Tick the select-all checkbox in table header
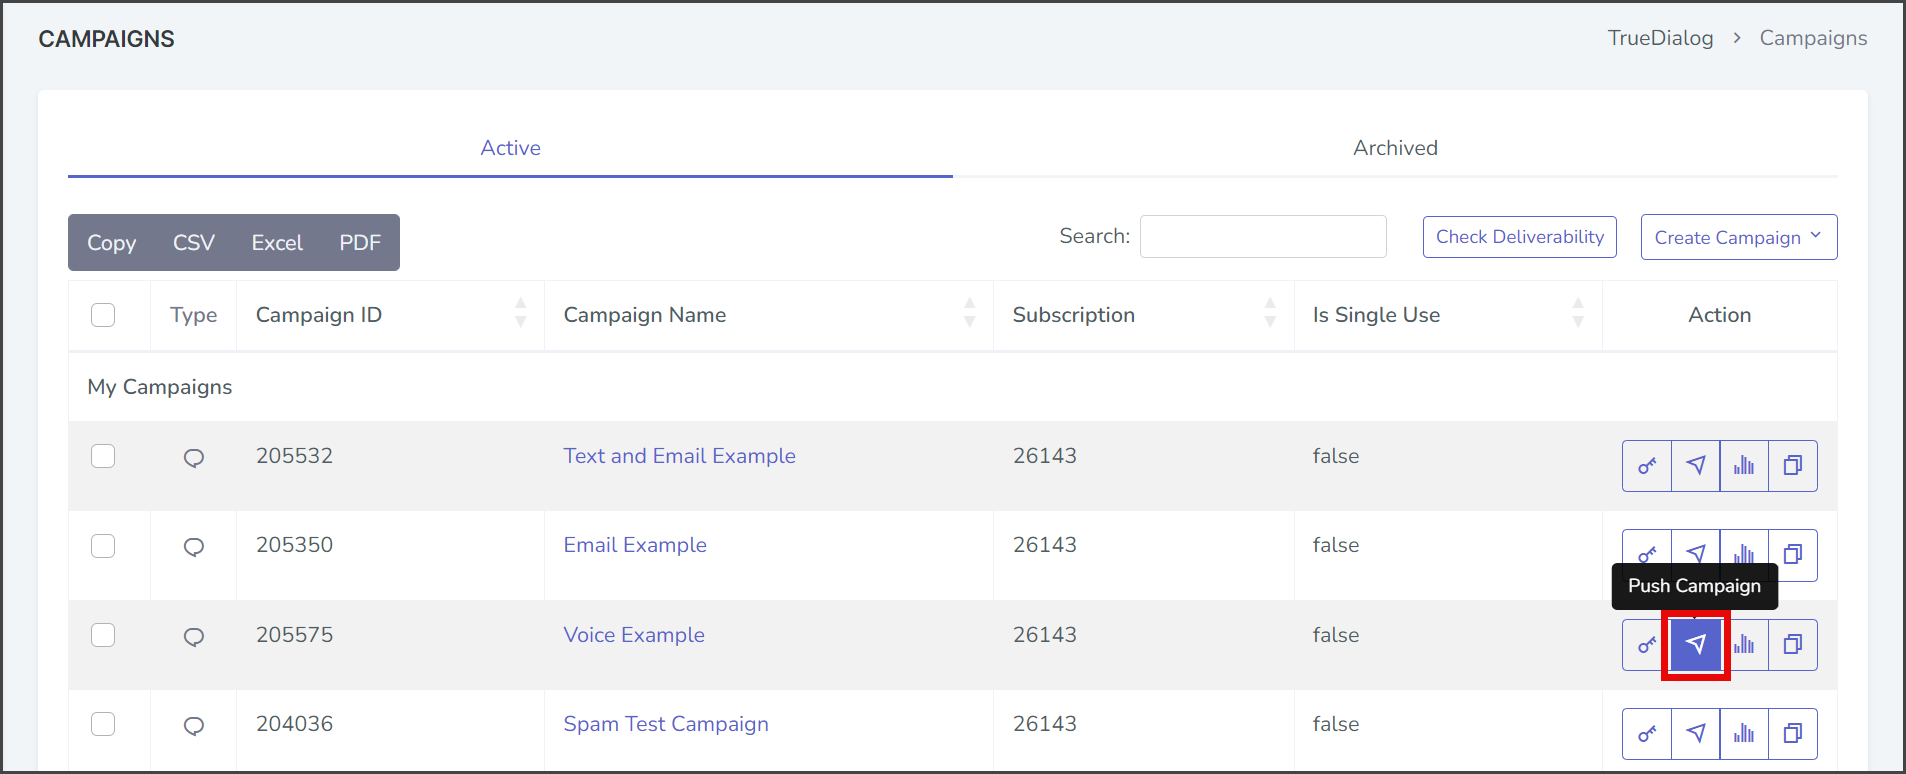Image resolution: width=1906 pixels, height=774 pixels. (103, 315)
